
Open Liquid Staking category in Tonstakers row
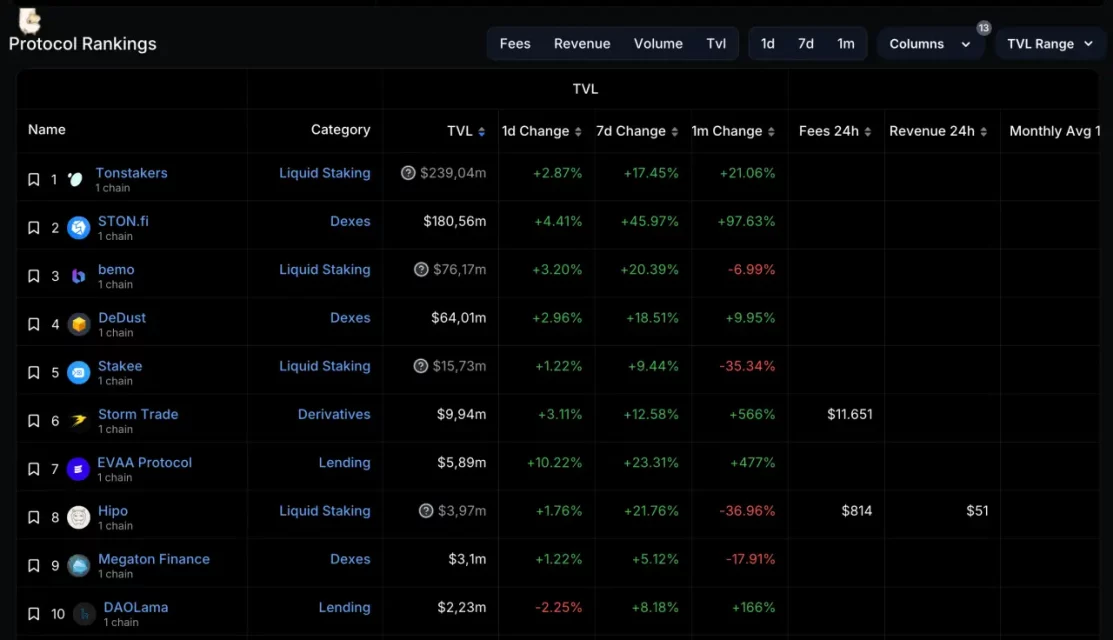point(324,173)
